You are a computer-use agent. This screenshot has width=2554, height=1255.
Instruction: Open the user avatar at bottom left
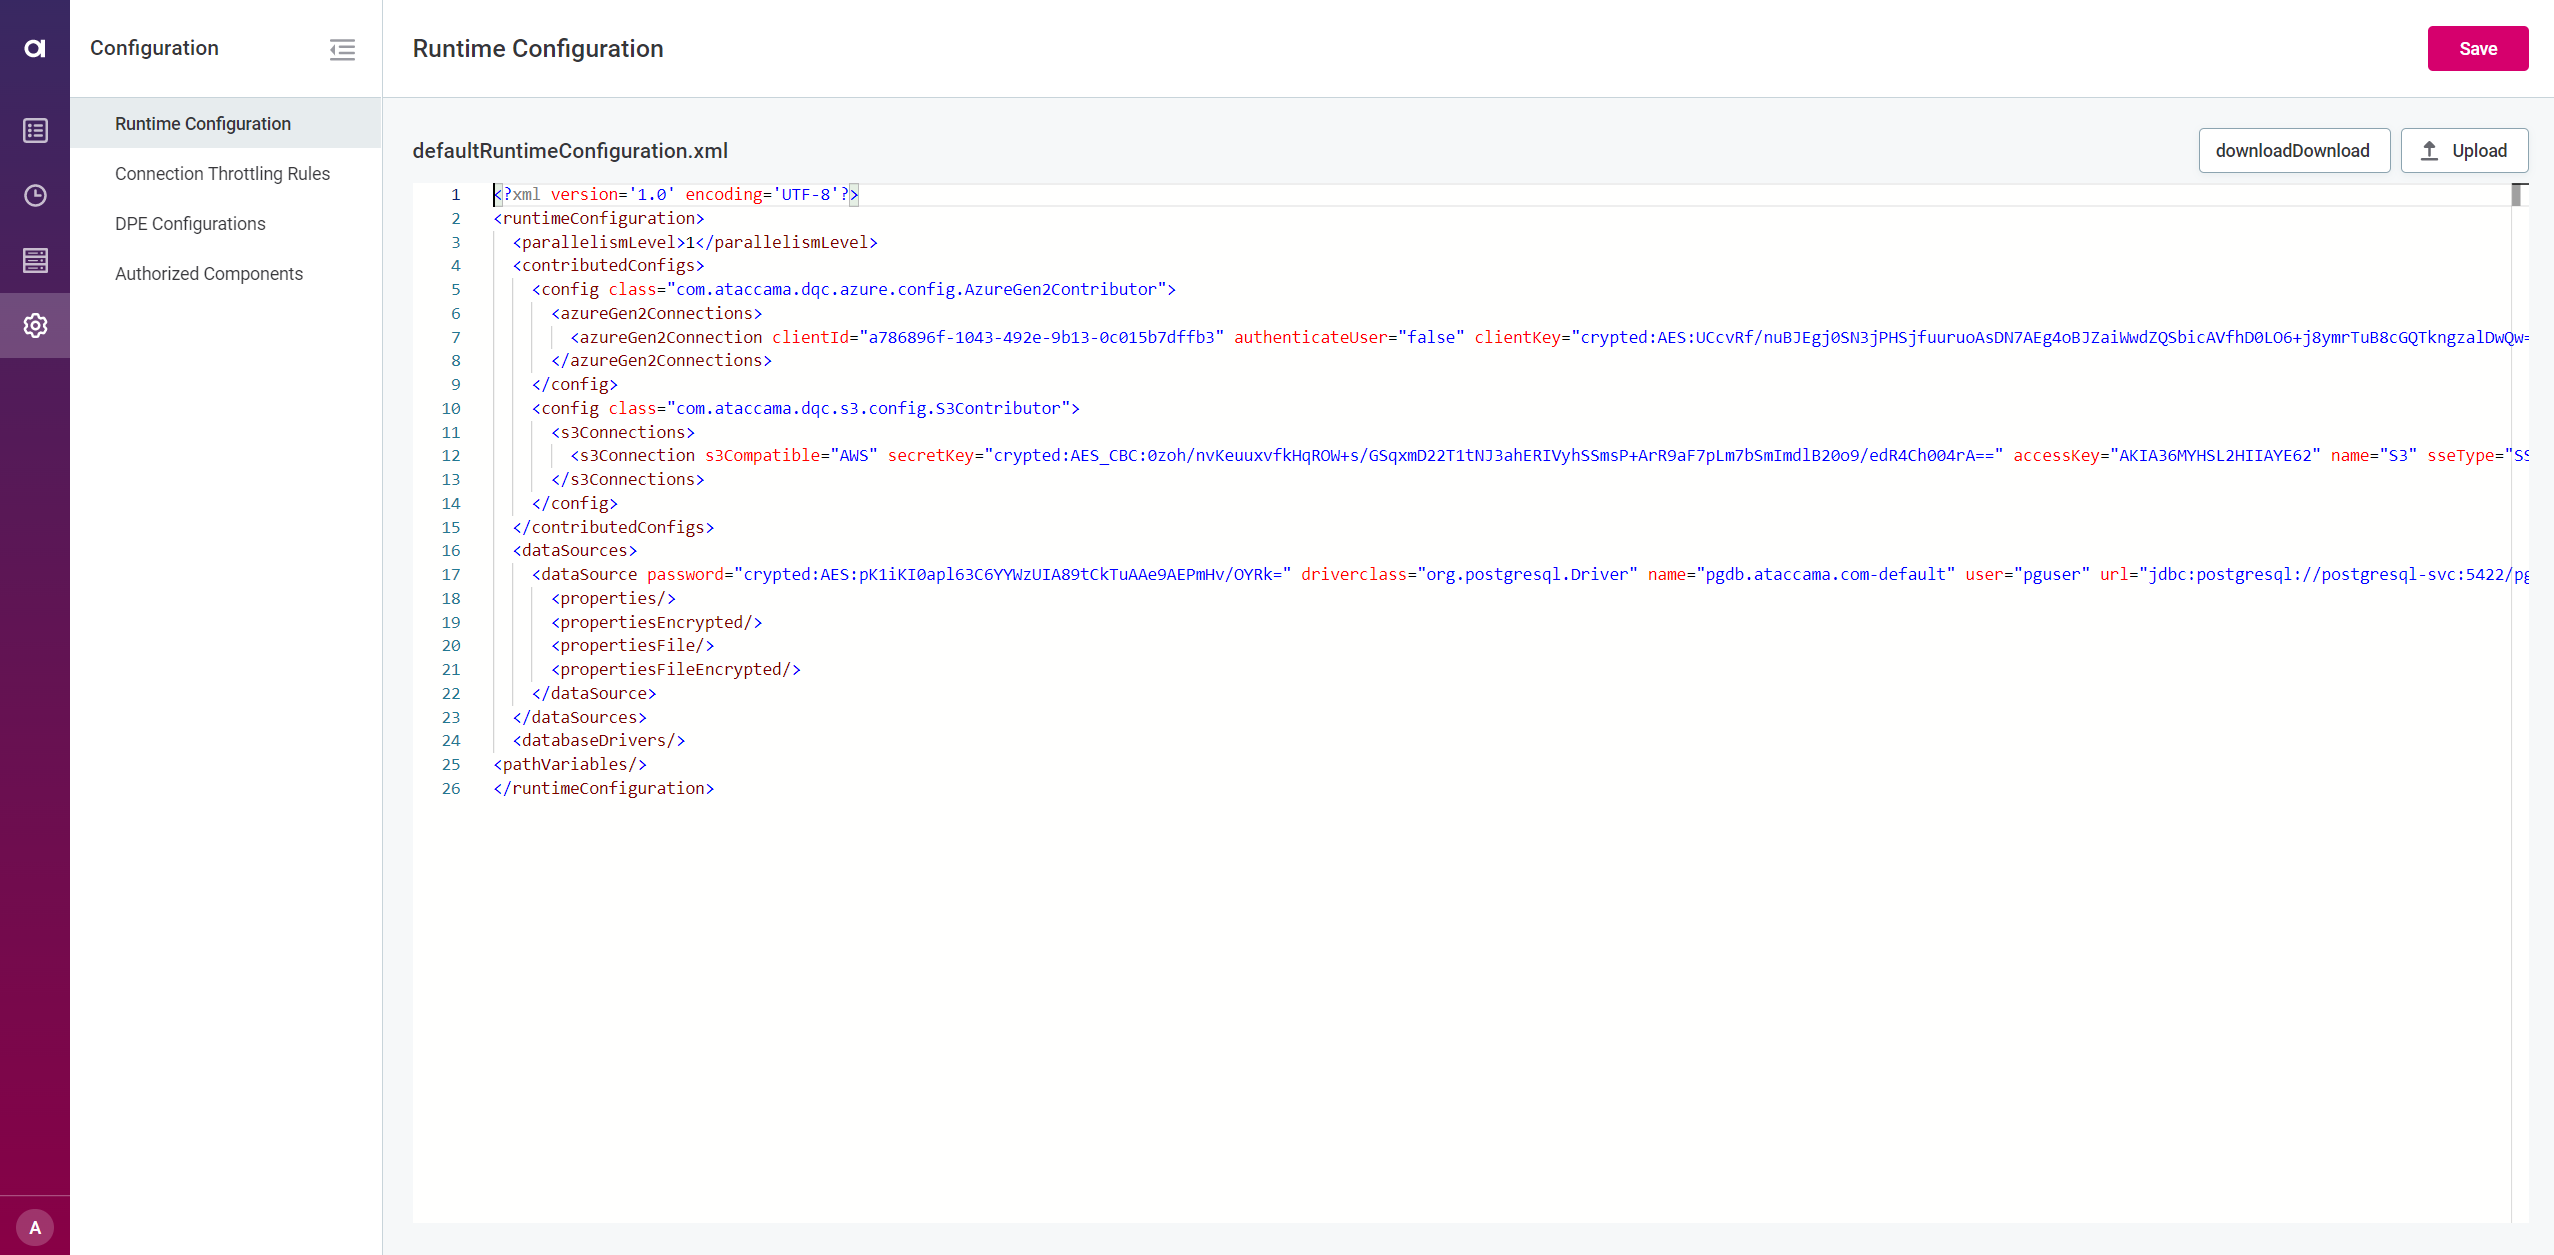coord(35,1225)
